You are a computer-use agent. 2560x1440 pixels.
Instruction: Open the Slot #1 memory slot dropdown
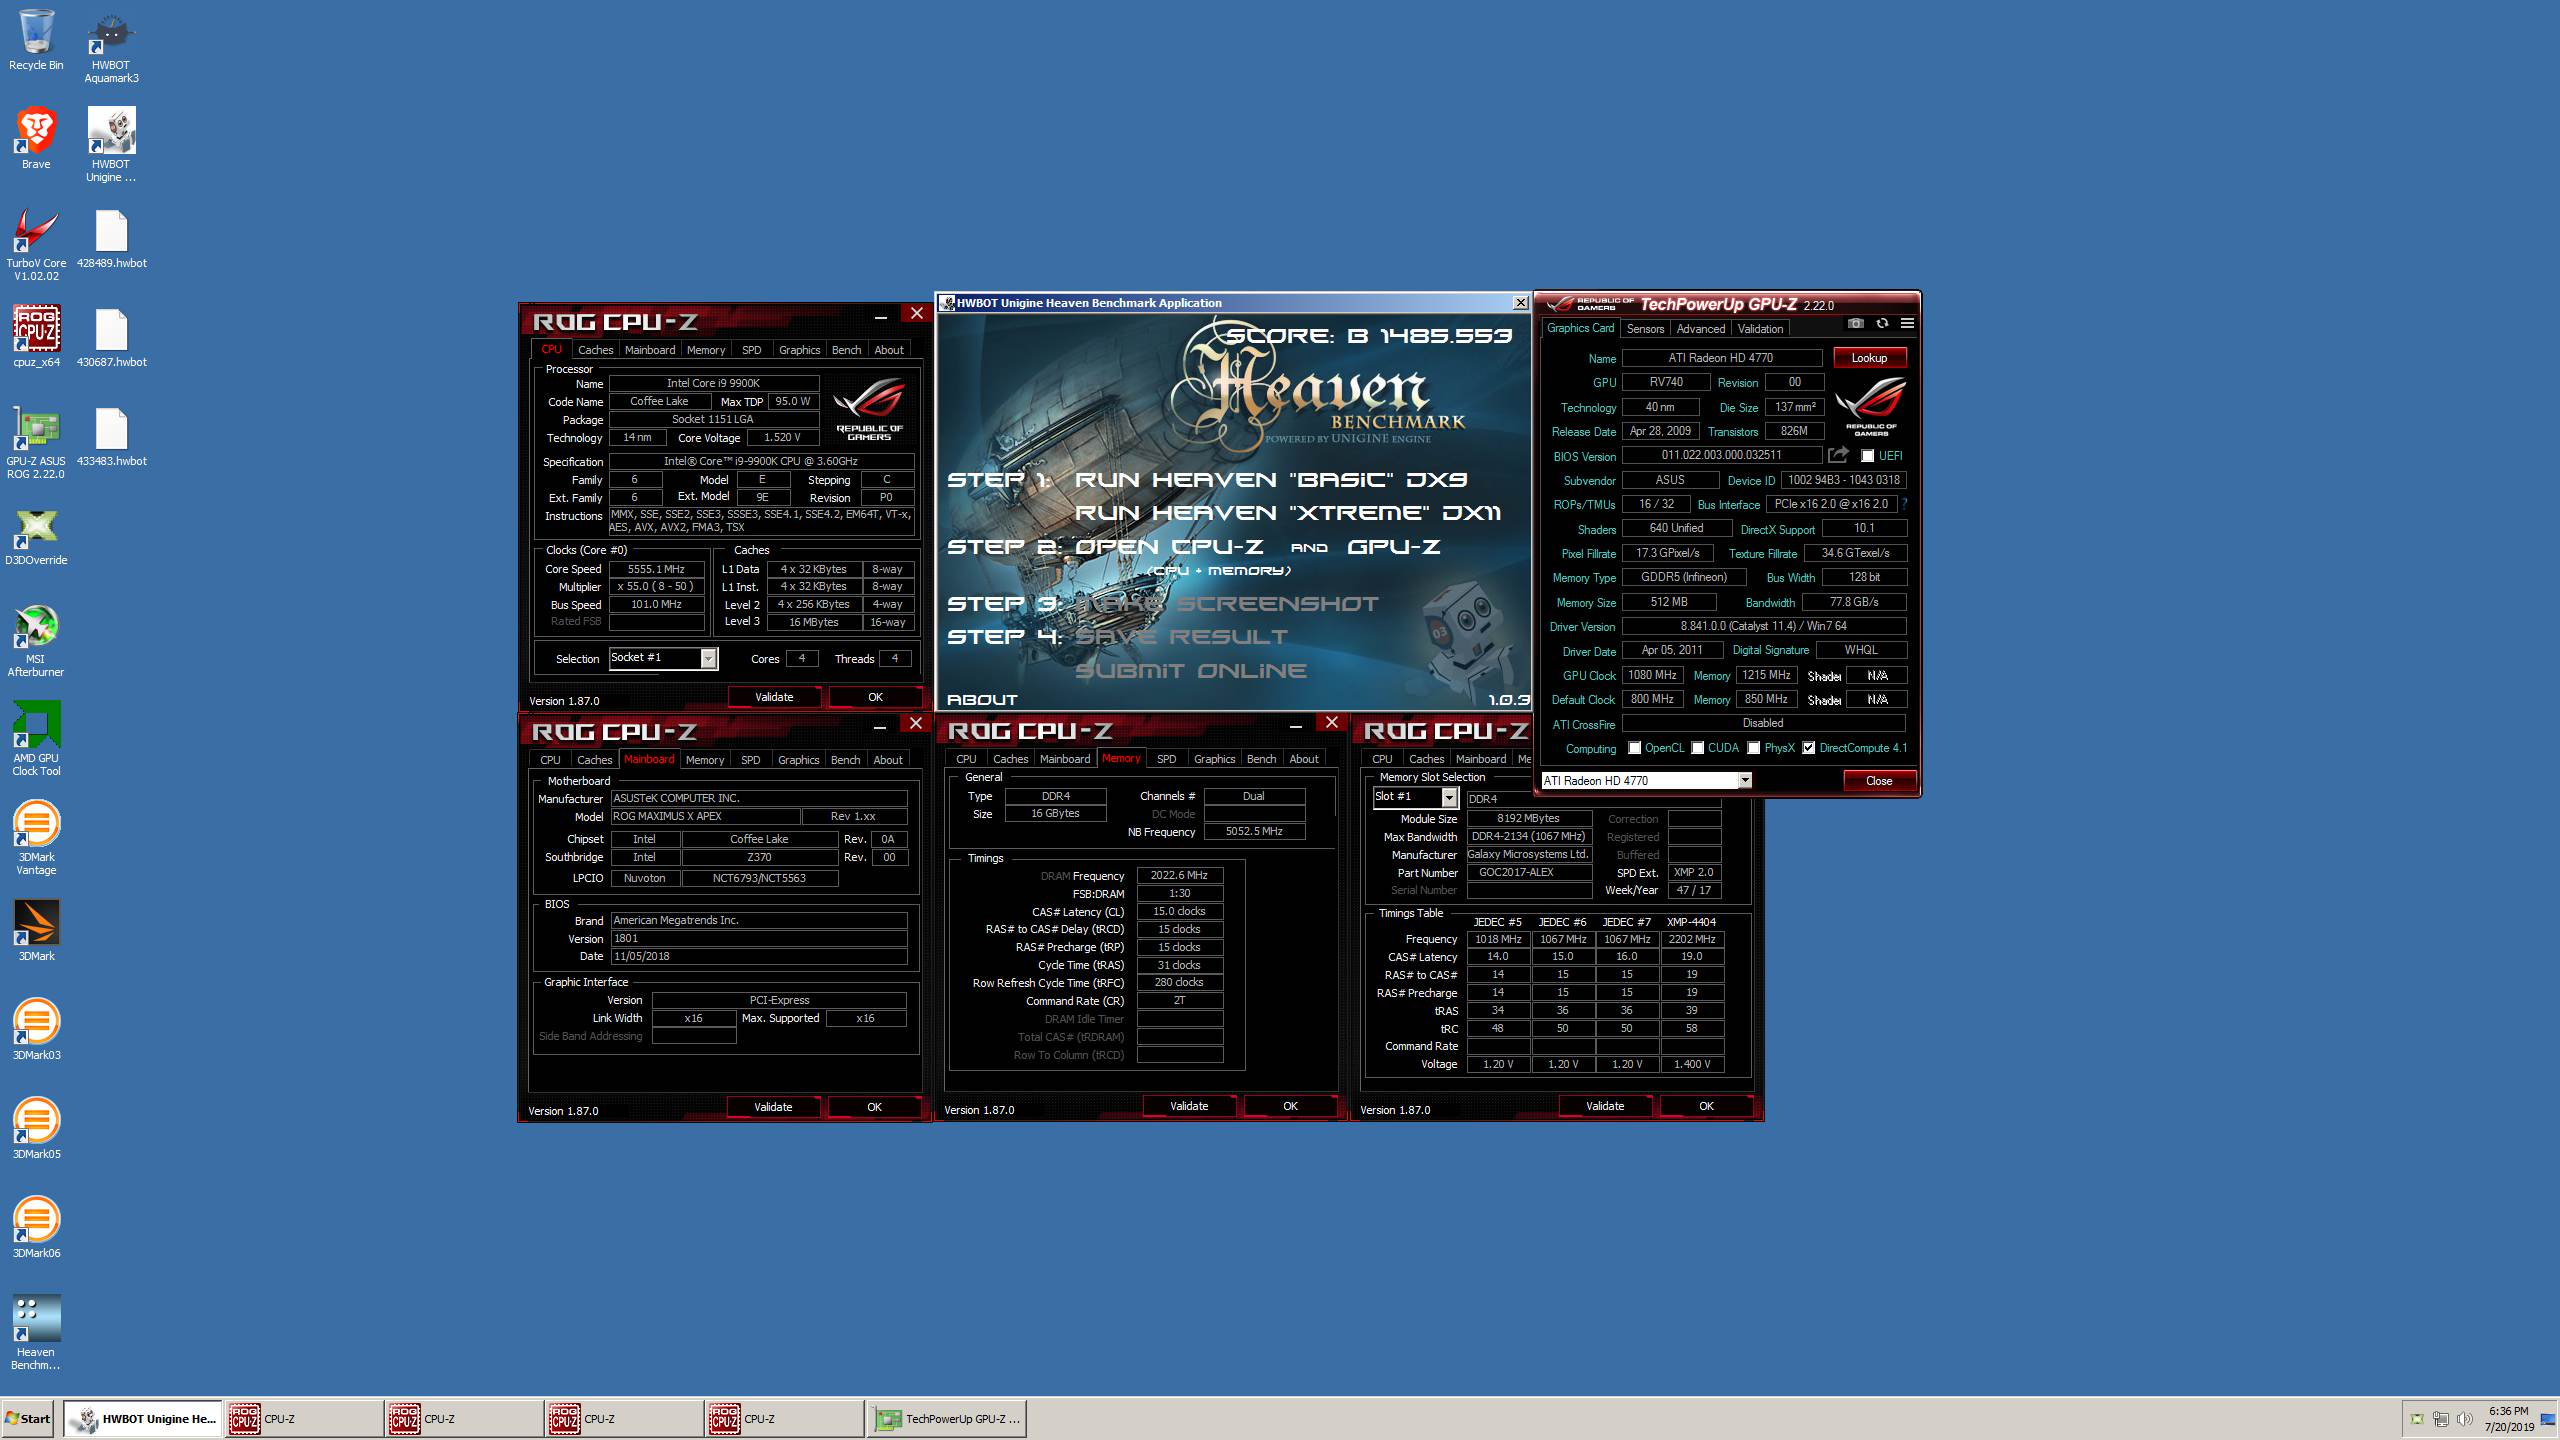1449,797
